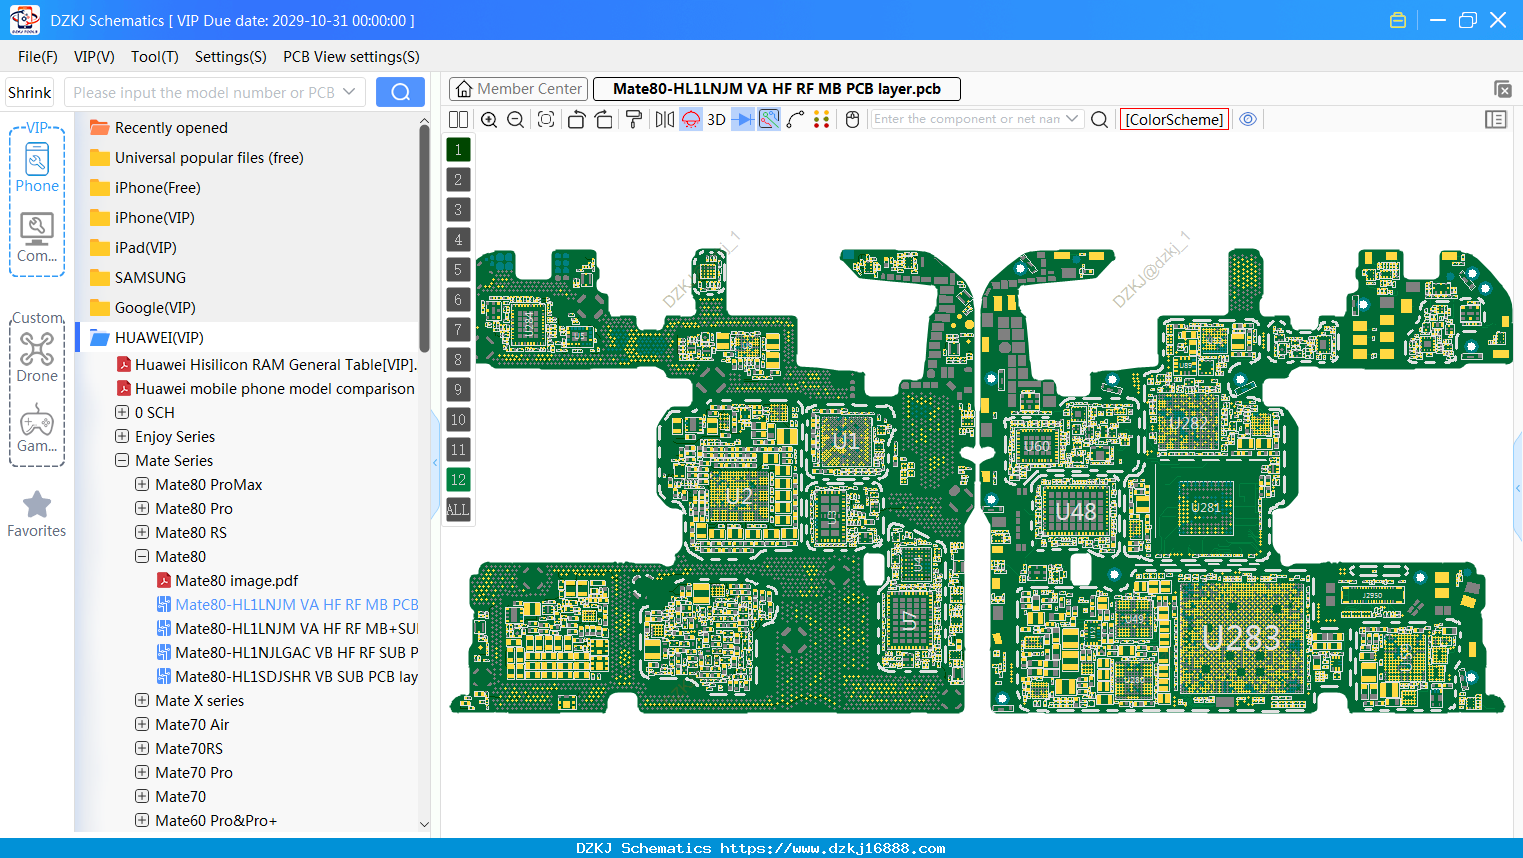Click the Shrink button
The height and width of the screenshot is (858, 1523).
click(x=30, y=92)
